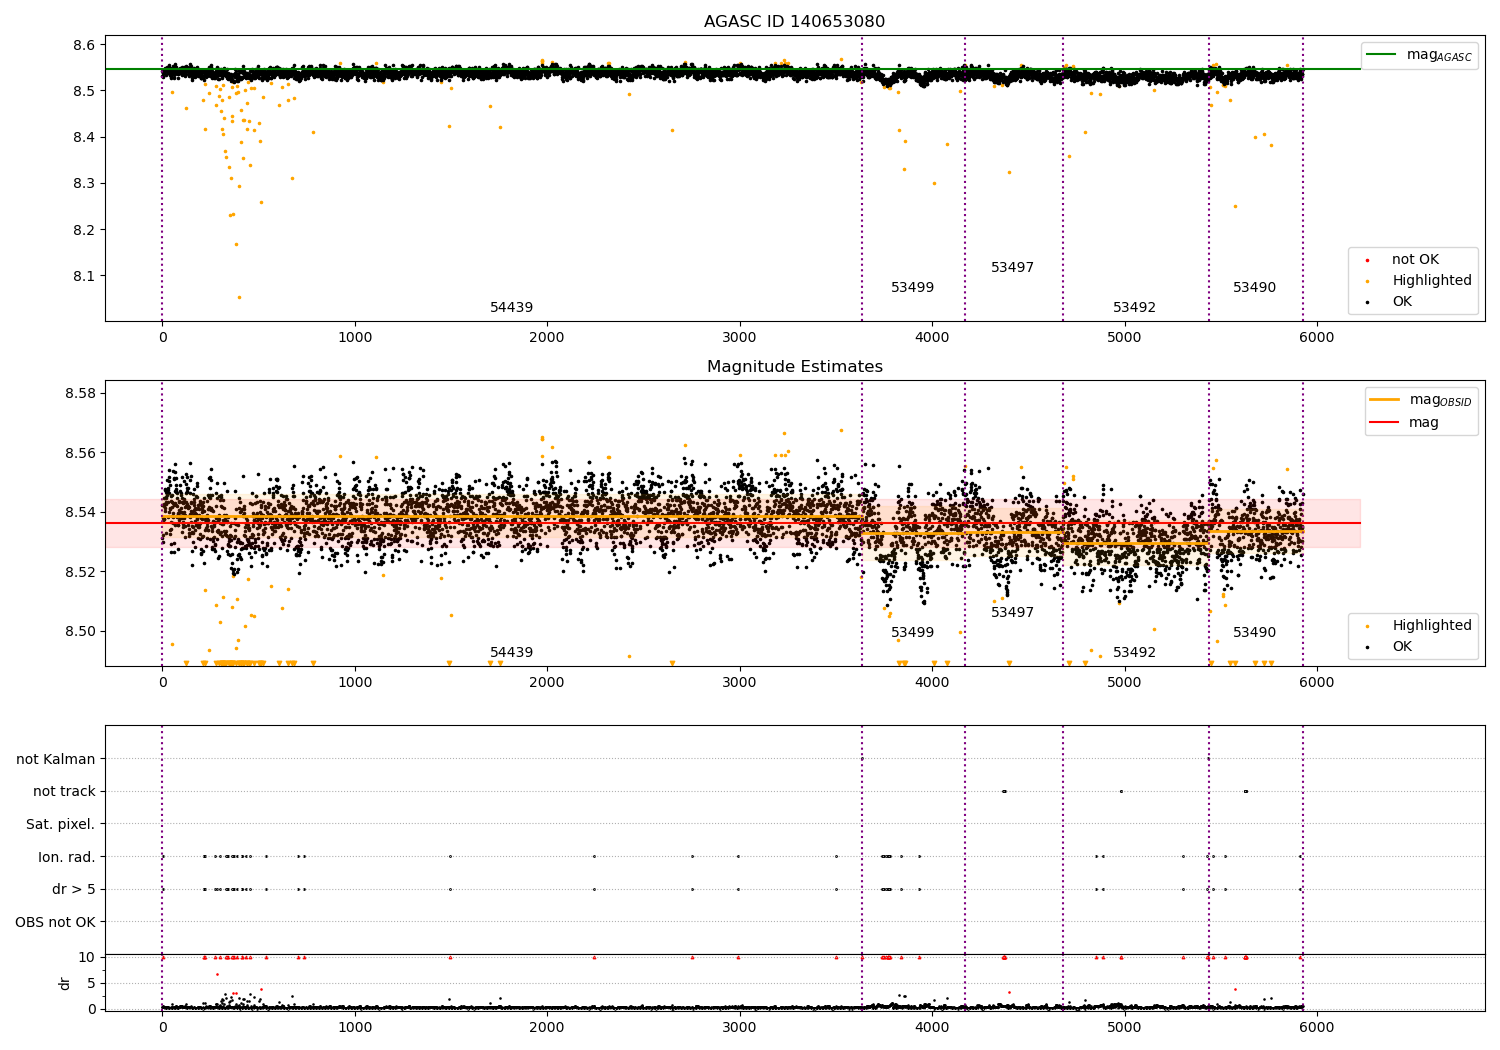
Task: Click OBSID label 53492 in top plot
Action: pos(1134,308)
